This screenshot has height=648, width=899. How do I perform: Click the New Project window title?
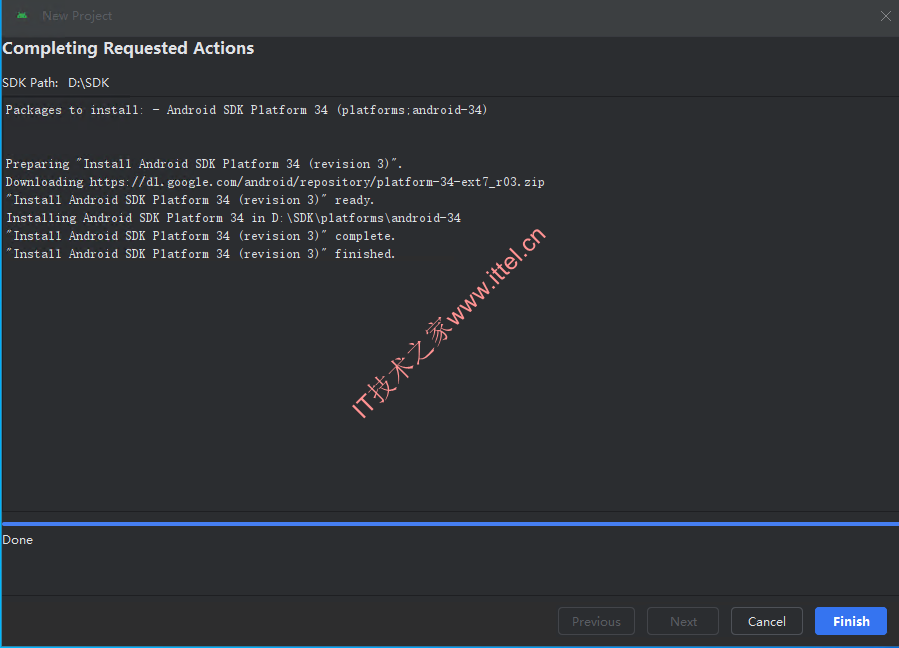point(77,16)
